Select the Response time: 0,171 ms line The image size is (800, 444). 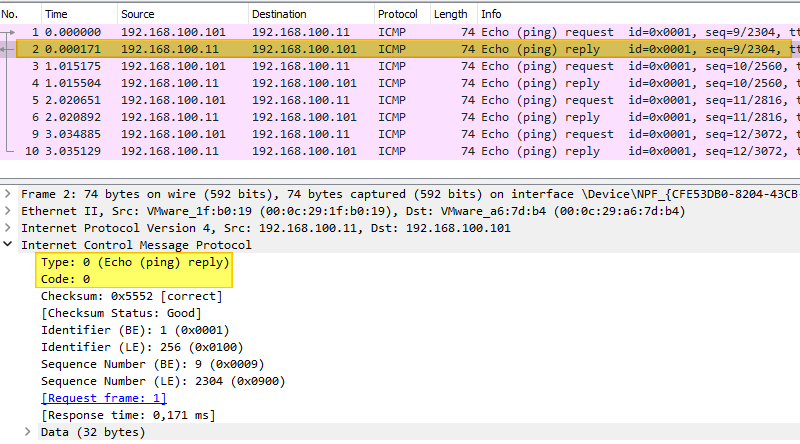click(x=128, y=415)
